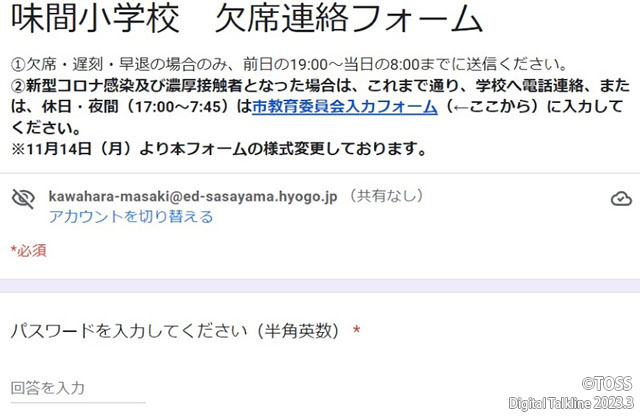Viewport: 640px width, 418px height.
Task: Click the cloud saved-status icon
Action: (621, 199)
